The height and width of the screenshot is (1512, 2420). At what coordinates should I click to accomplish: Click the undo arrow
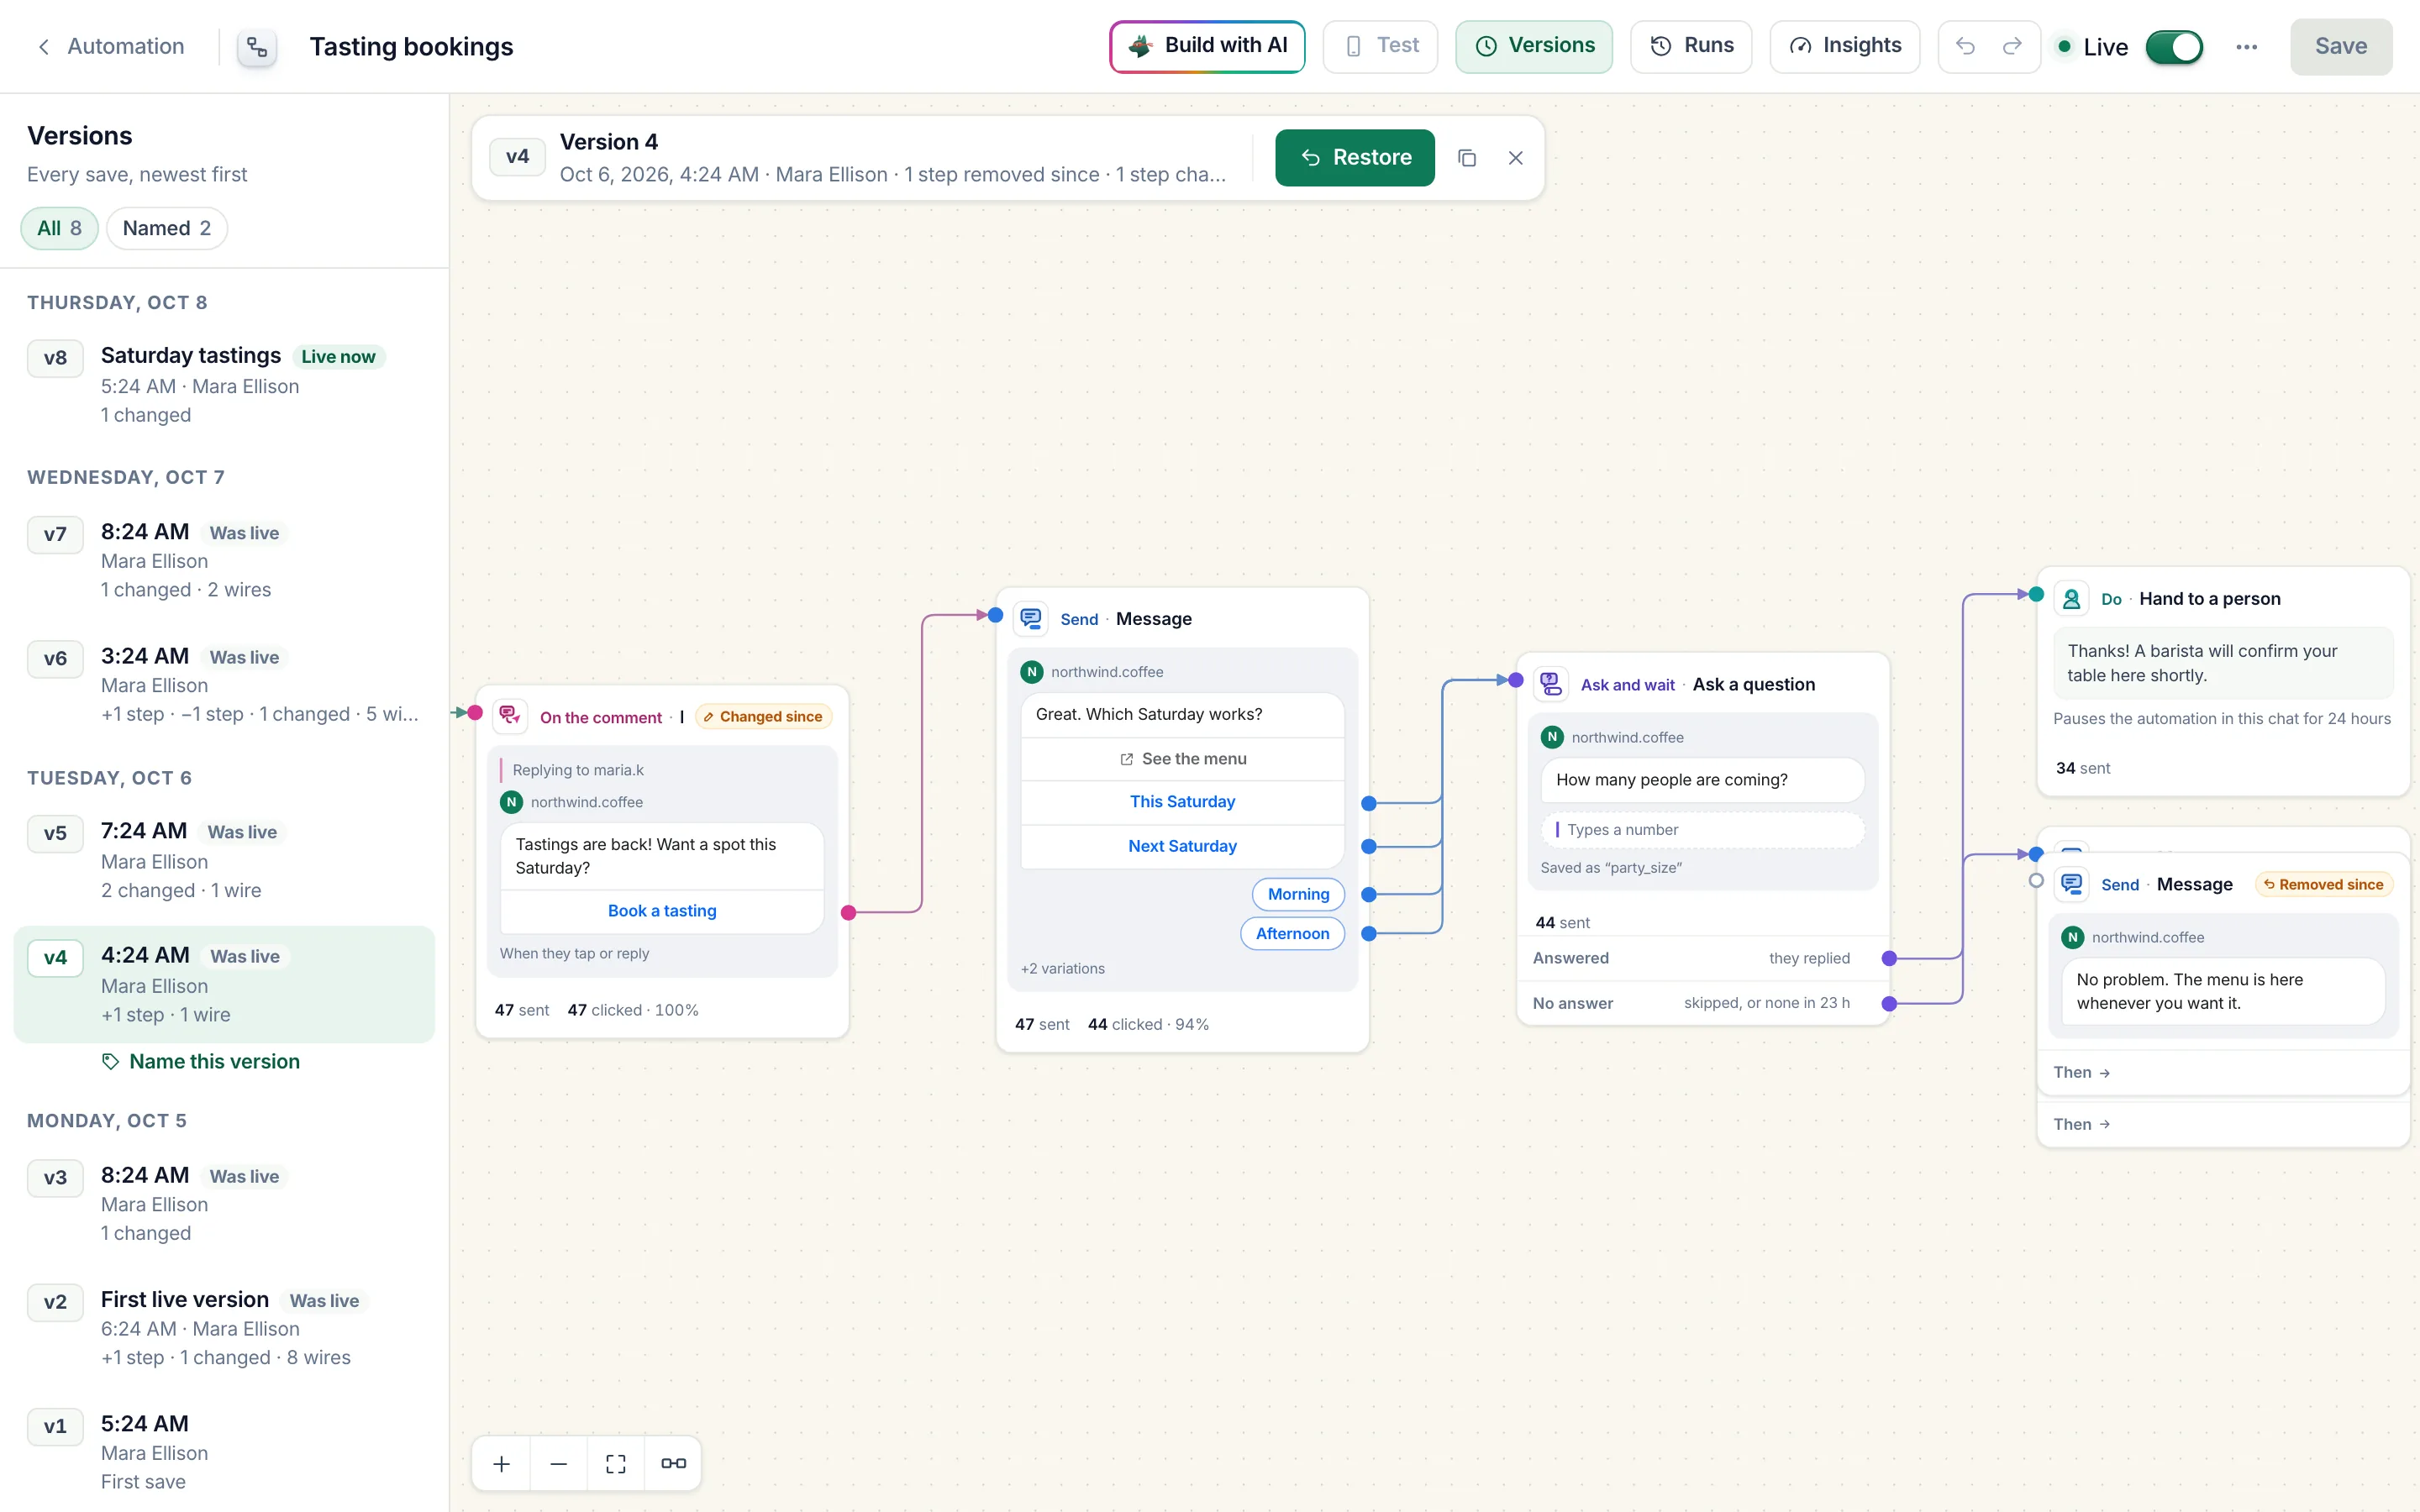point(1965,46)
